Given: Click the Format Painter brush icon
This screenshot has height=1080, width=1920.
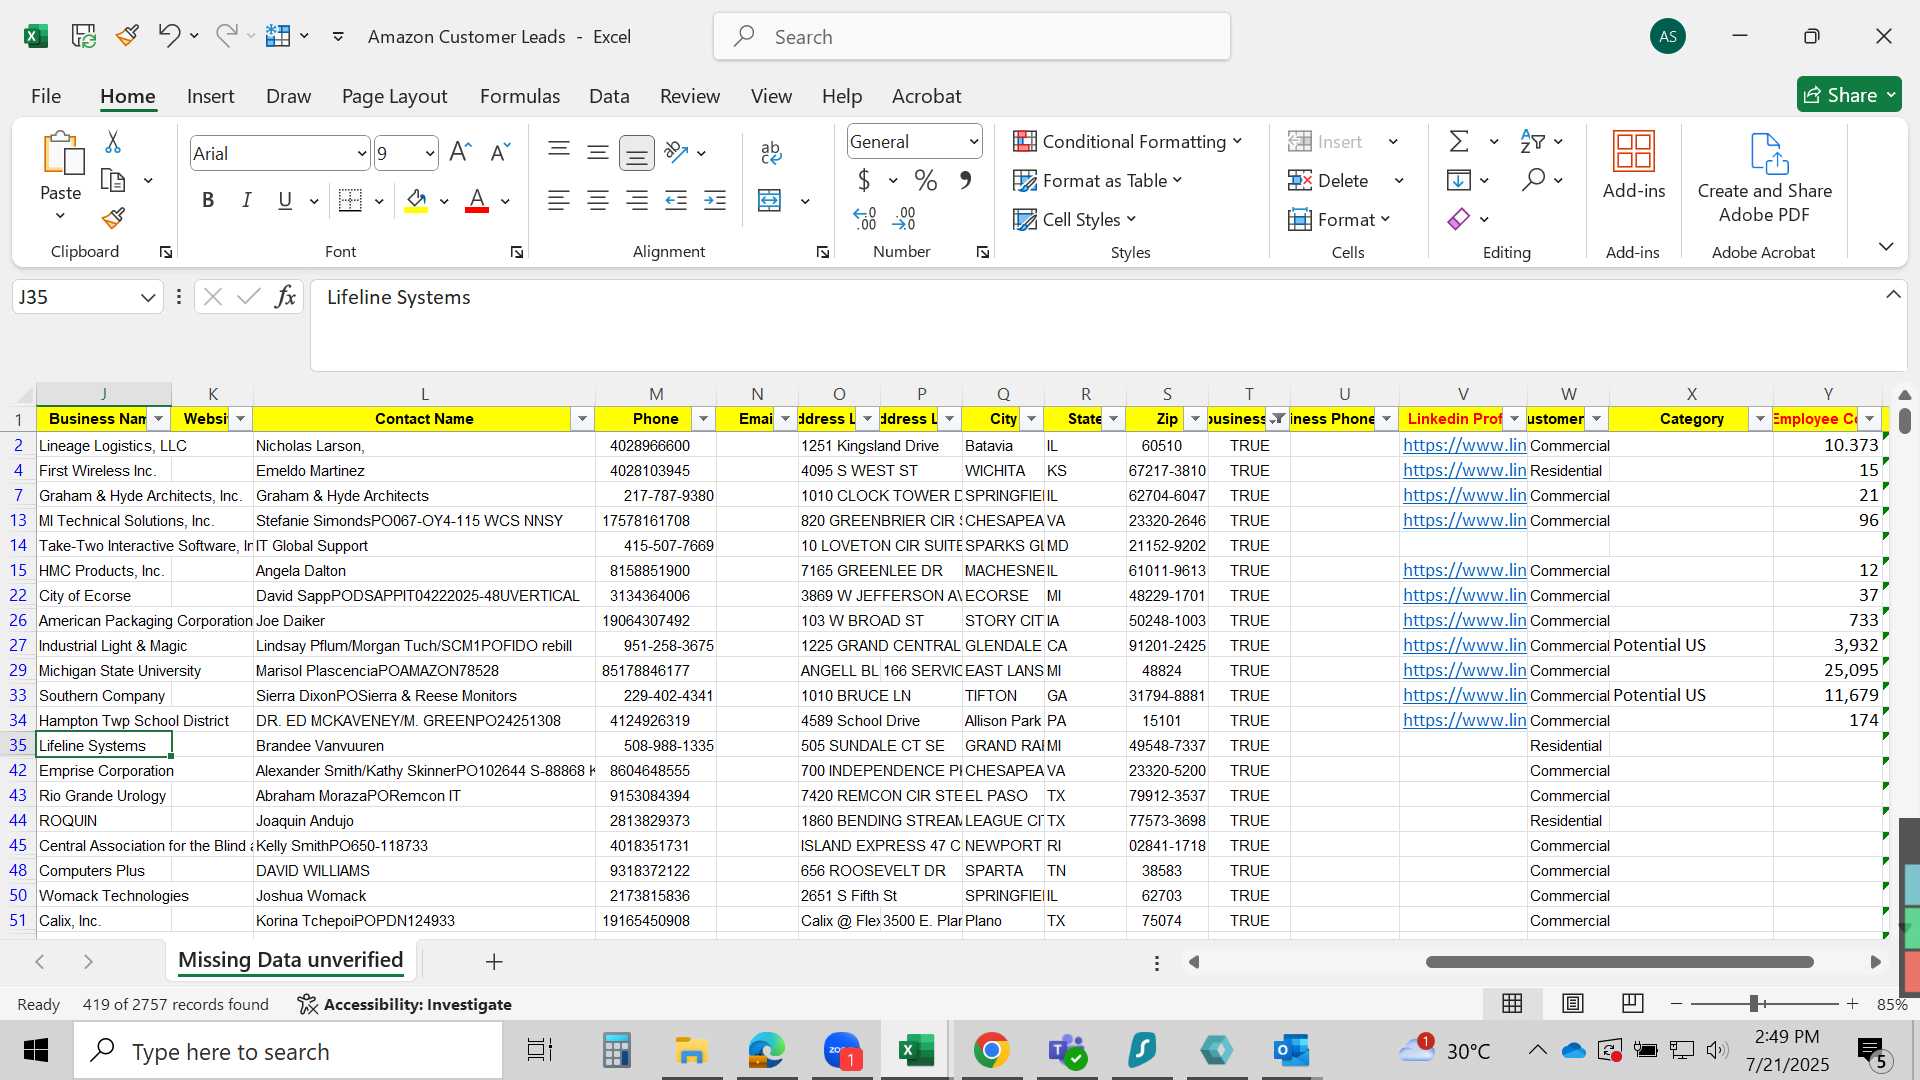Looking at the screenshot, I should click(113, 218).
